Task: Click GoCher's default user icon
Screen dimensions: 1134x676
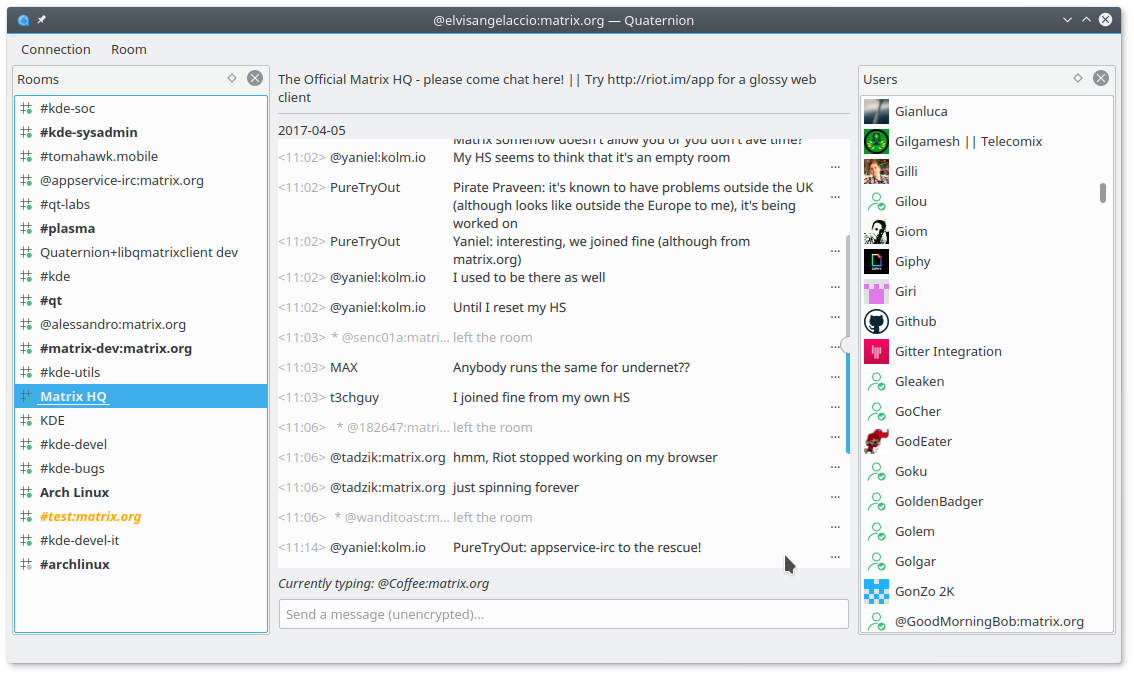Action: point(876,411)
